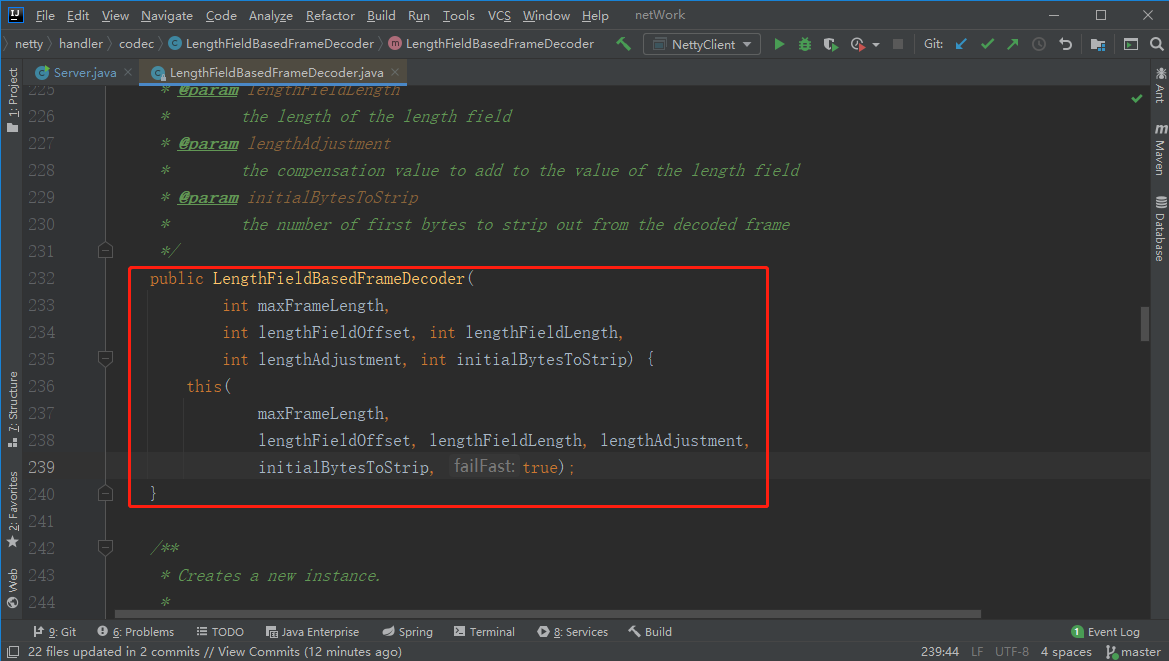Image resolution: width=1169 pixels, height=661 pixels.
Task: Open the Terminal tool window
Action: pos(484,632)
